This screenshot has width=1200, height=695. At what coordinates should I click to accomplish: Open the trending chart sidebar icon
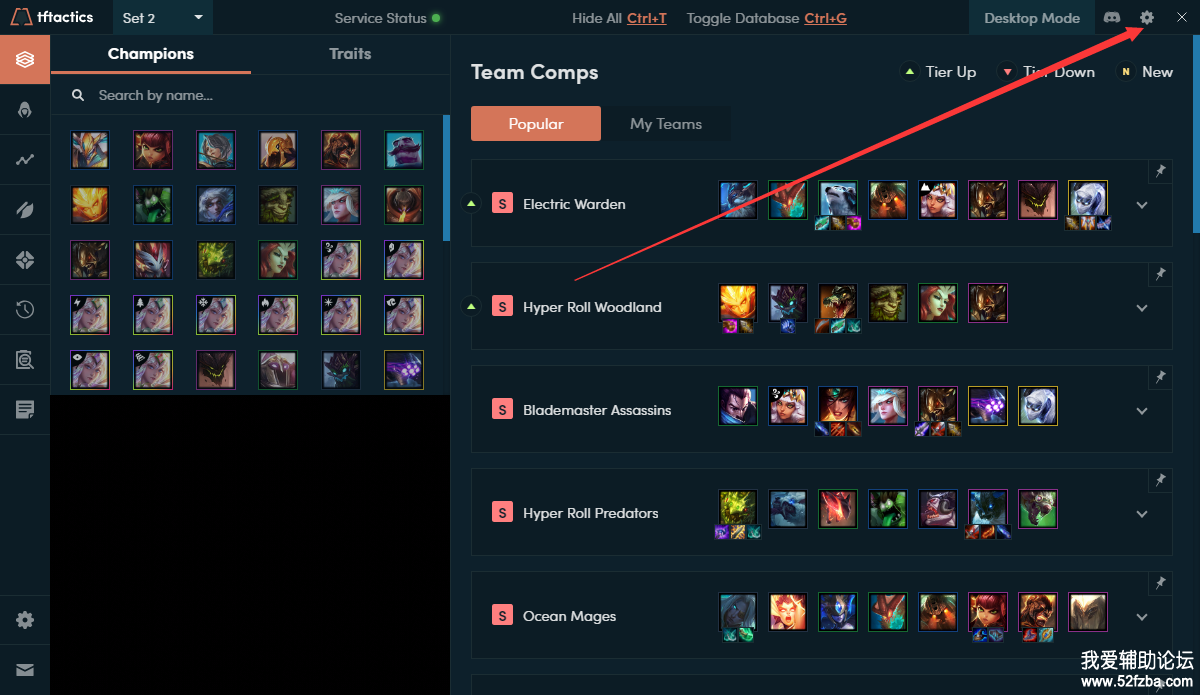click(25, 160)
